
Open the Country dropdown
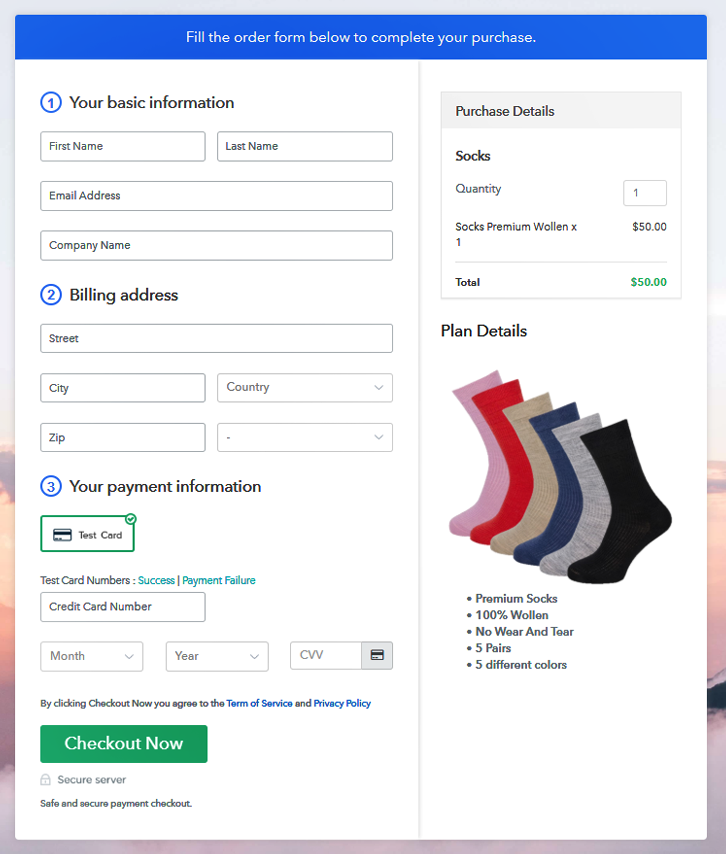[x=304, y=387]
